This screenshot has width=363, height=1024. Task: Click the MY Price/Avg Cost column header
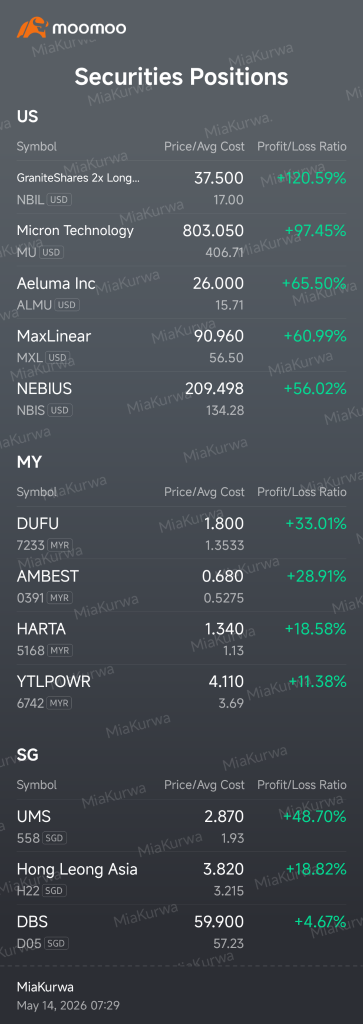(x=204, y=492)
